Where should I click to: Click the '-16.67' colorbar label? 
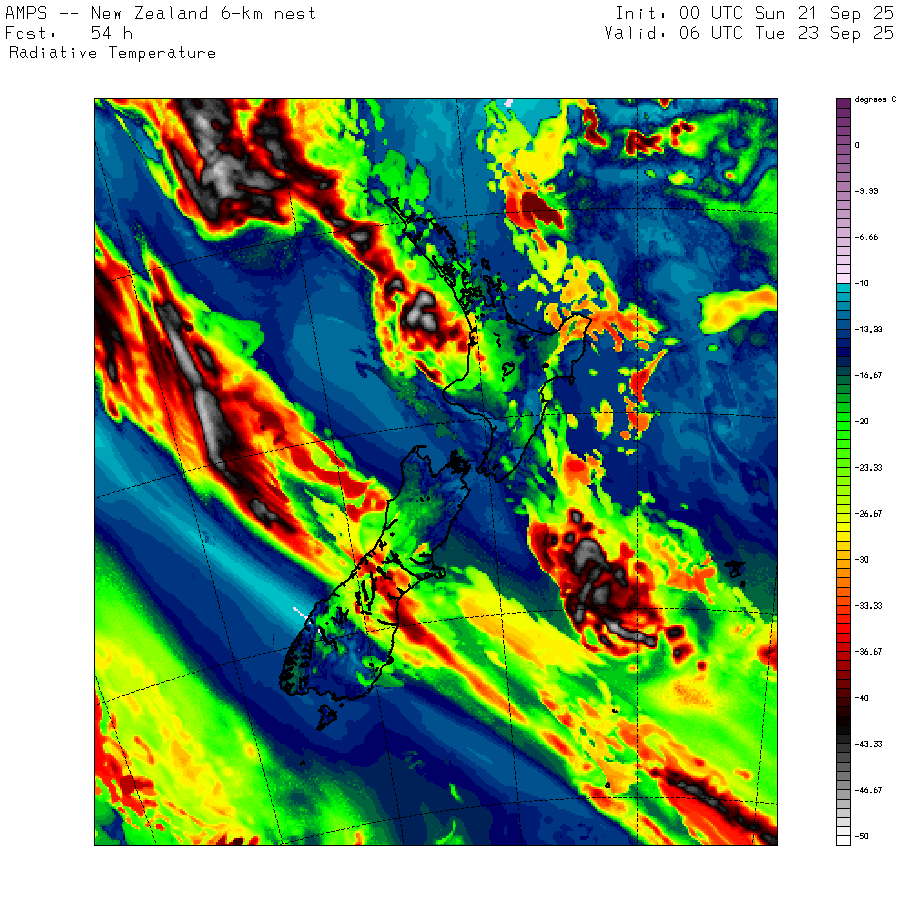click(x=868, y=375)
